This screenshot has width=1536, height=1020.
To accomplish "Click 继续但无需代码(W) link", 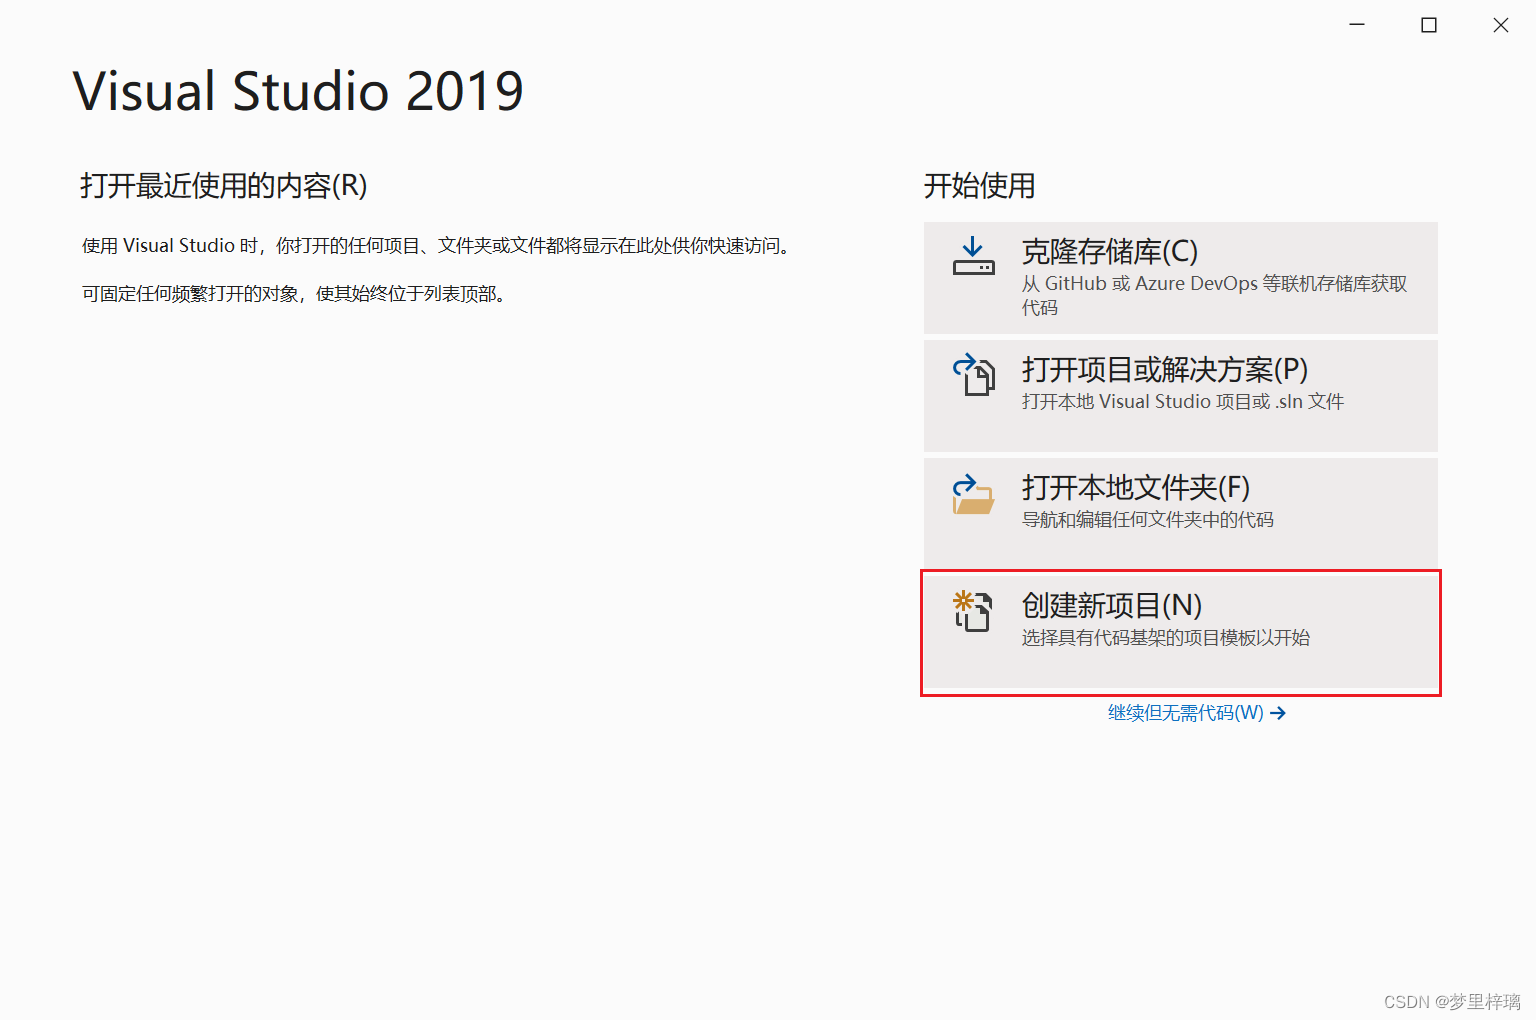I will [1196, 713].
